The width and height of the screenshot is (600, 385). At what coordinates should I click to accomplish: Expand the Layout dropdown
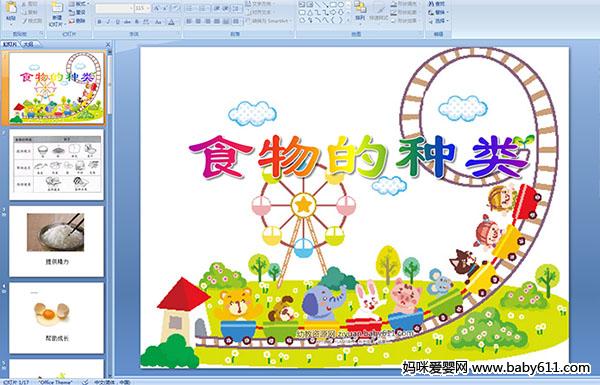[79, 4]
